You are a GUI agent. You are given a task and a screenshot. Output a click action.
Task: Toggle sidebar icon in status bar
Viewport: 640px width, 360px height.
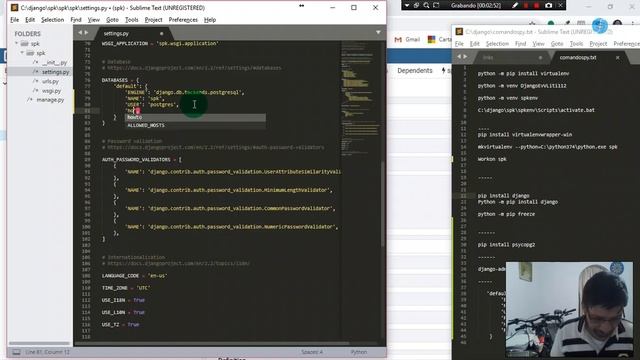click(16, 352)
